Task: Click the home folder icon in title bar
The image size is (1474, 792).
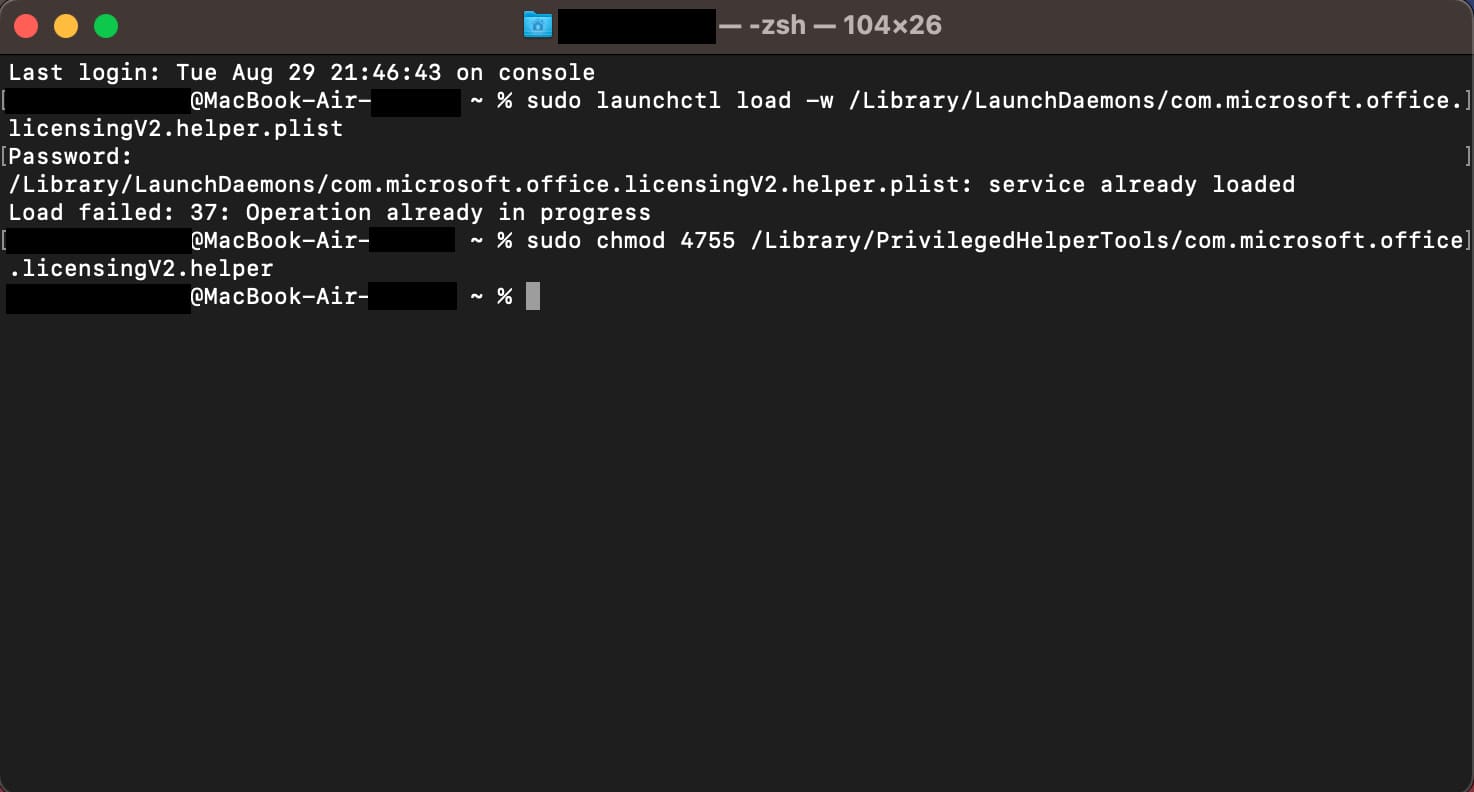Action: [x=538, y=26]
